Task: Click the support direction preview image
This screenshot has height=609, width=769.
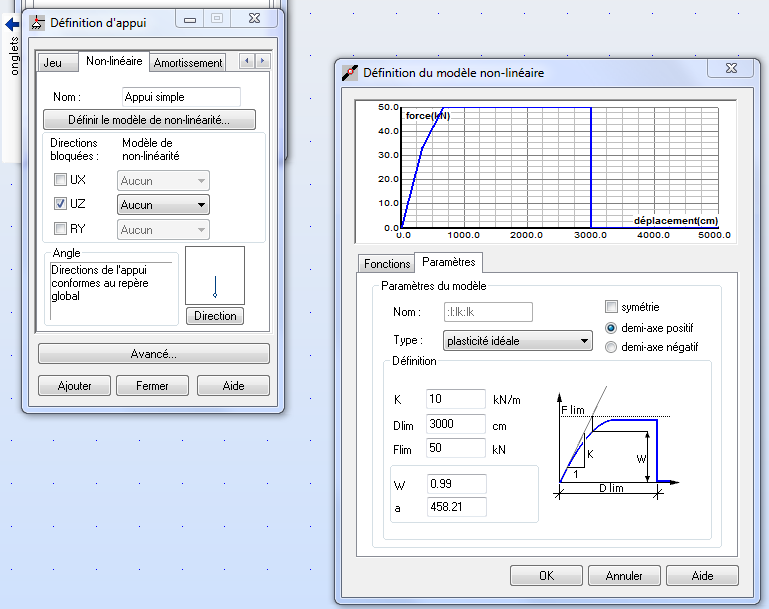Action: pos(215,276)
